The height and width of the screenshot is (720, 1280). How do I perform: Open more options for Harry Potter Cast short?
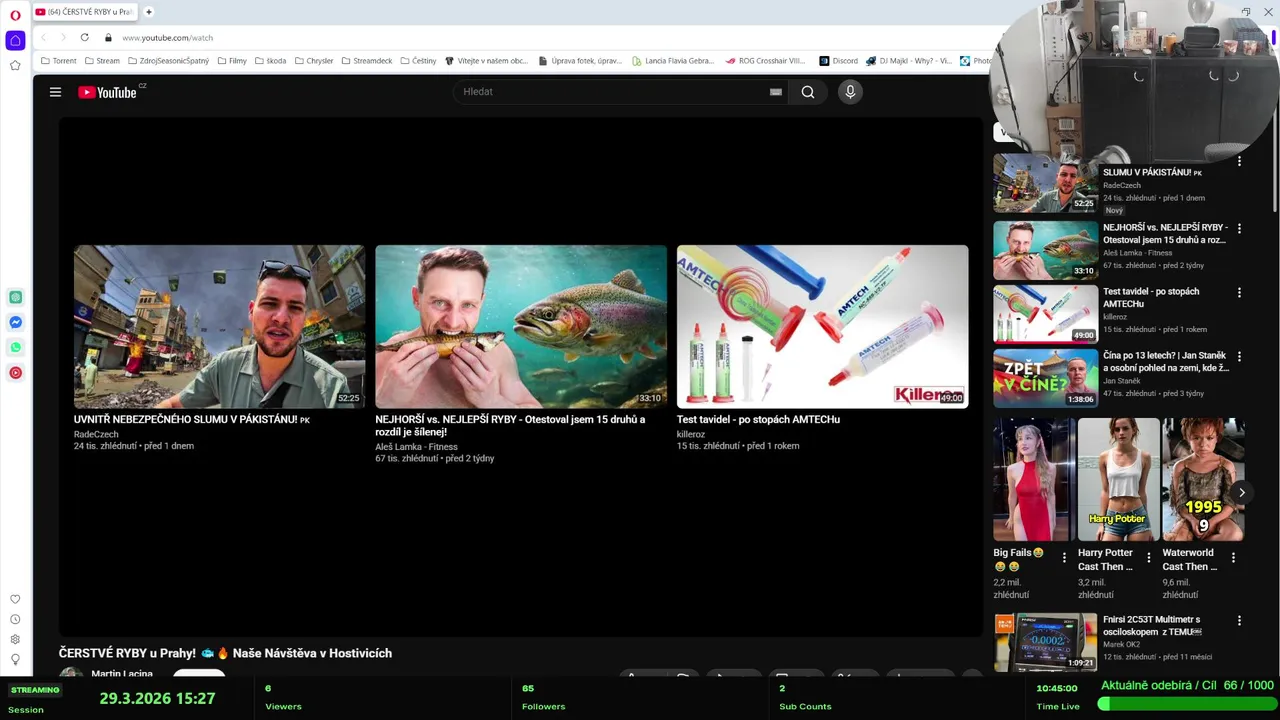pos(1148,557)
